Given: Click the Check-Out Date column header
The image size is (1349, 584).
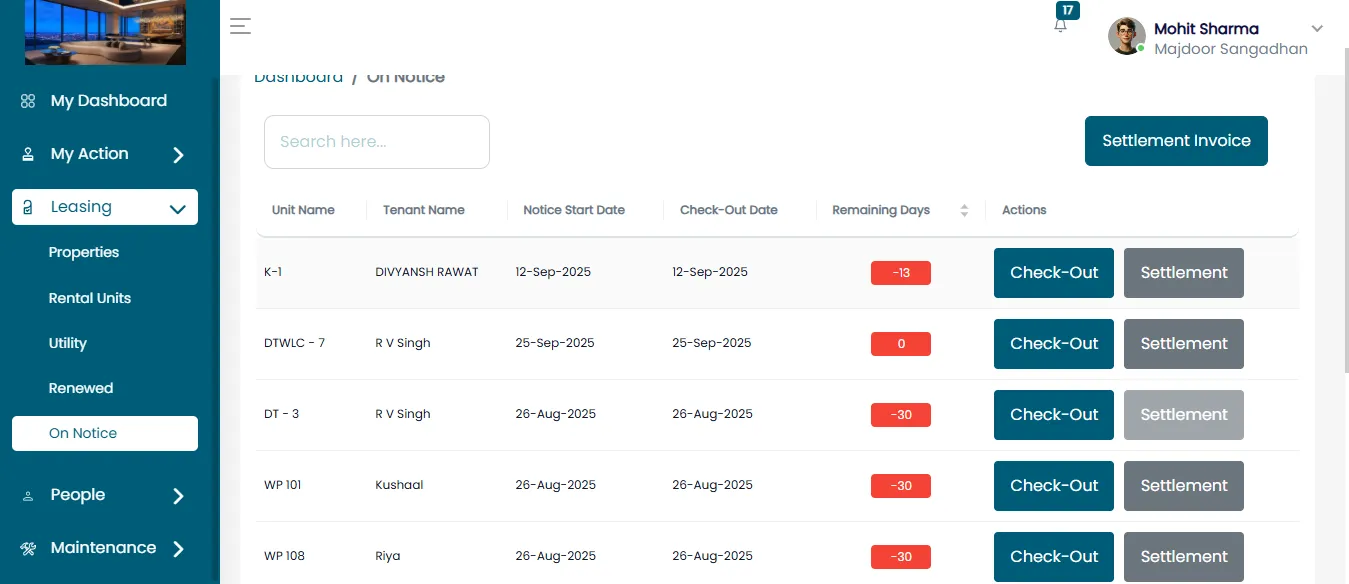Looking at the screenshot, I should tap(729, 210).
